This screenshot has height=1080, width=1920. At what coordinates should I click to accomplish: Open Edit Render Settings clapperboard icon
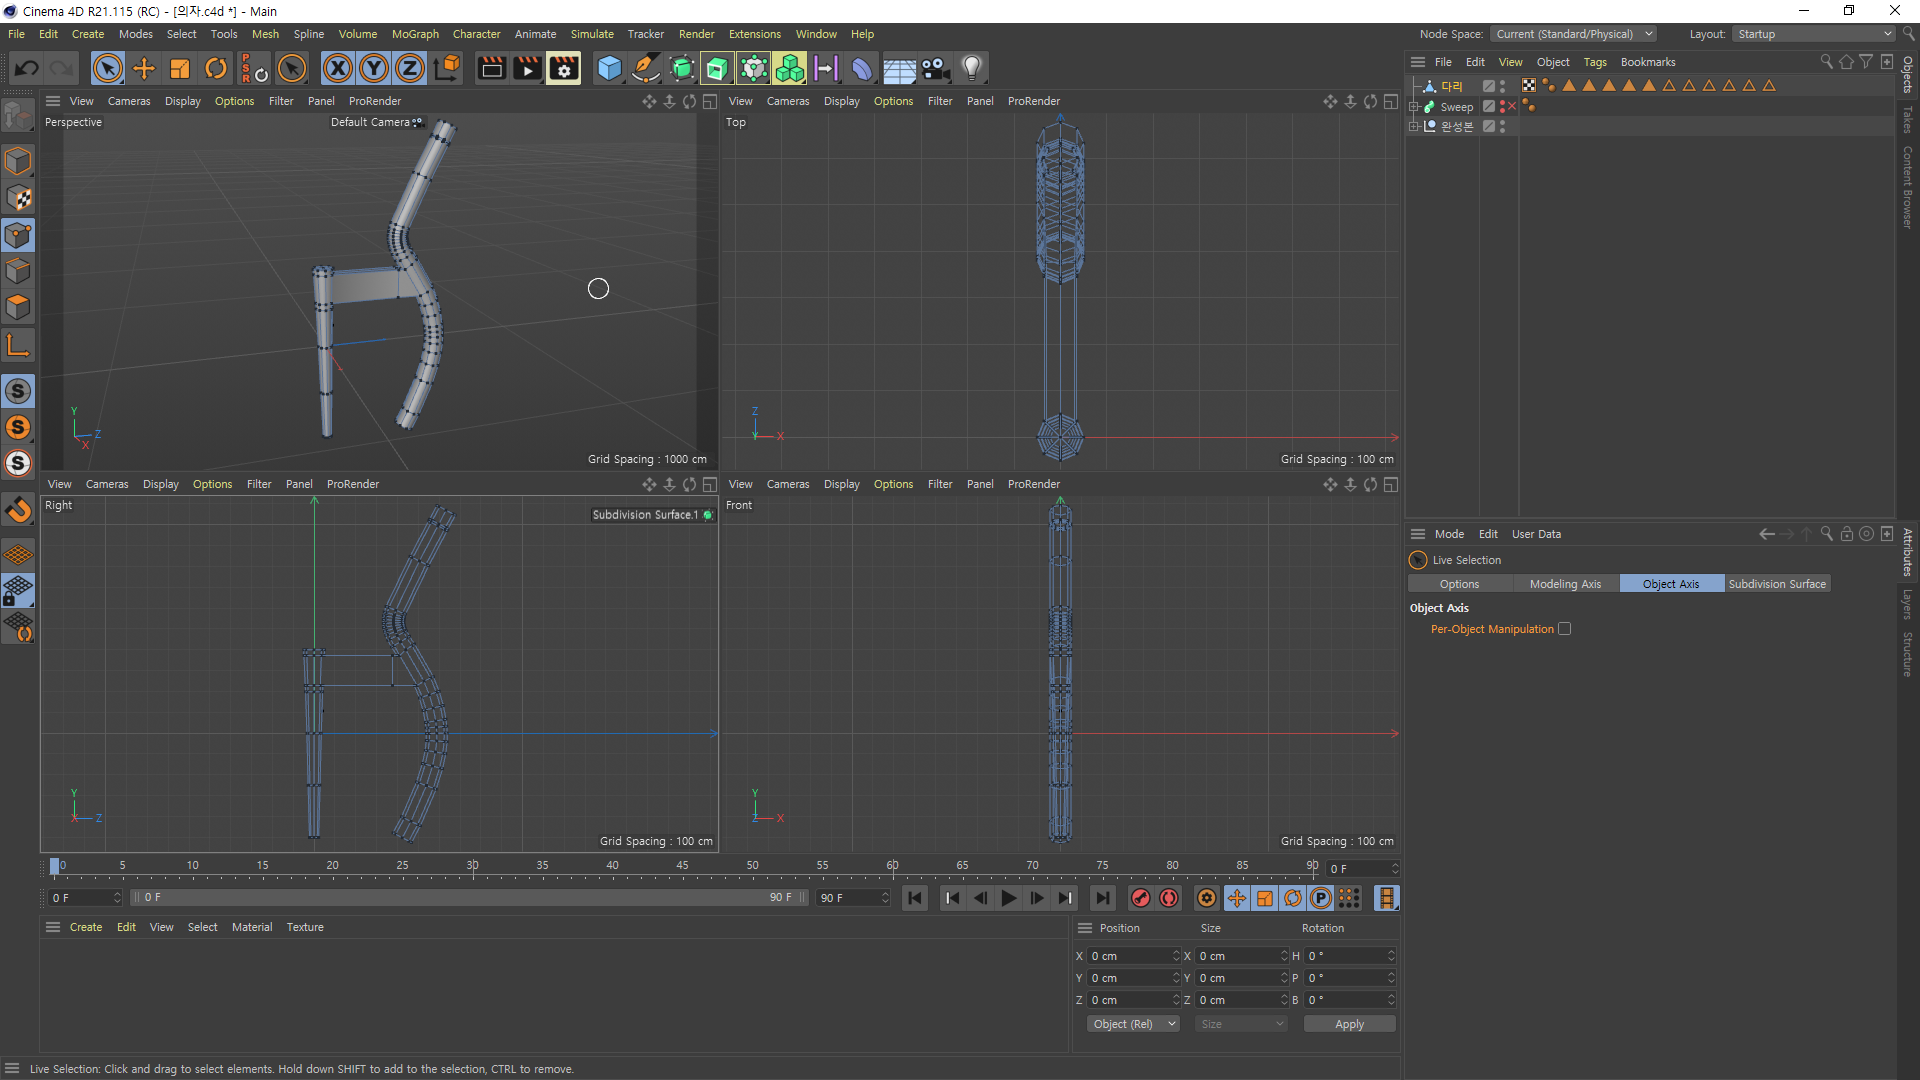563,69
